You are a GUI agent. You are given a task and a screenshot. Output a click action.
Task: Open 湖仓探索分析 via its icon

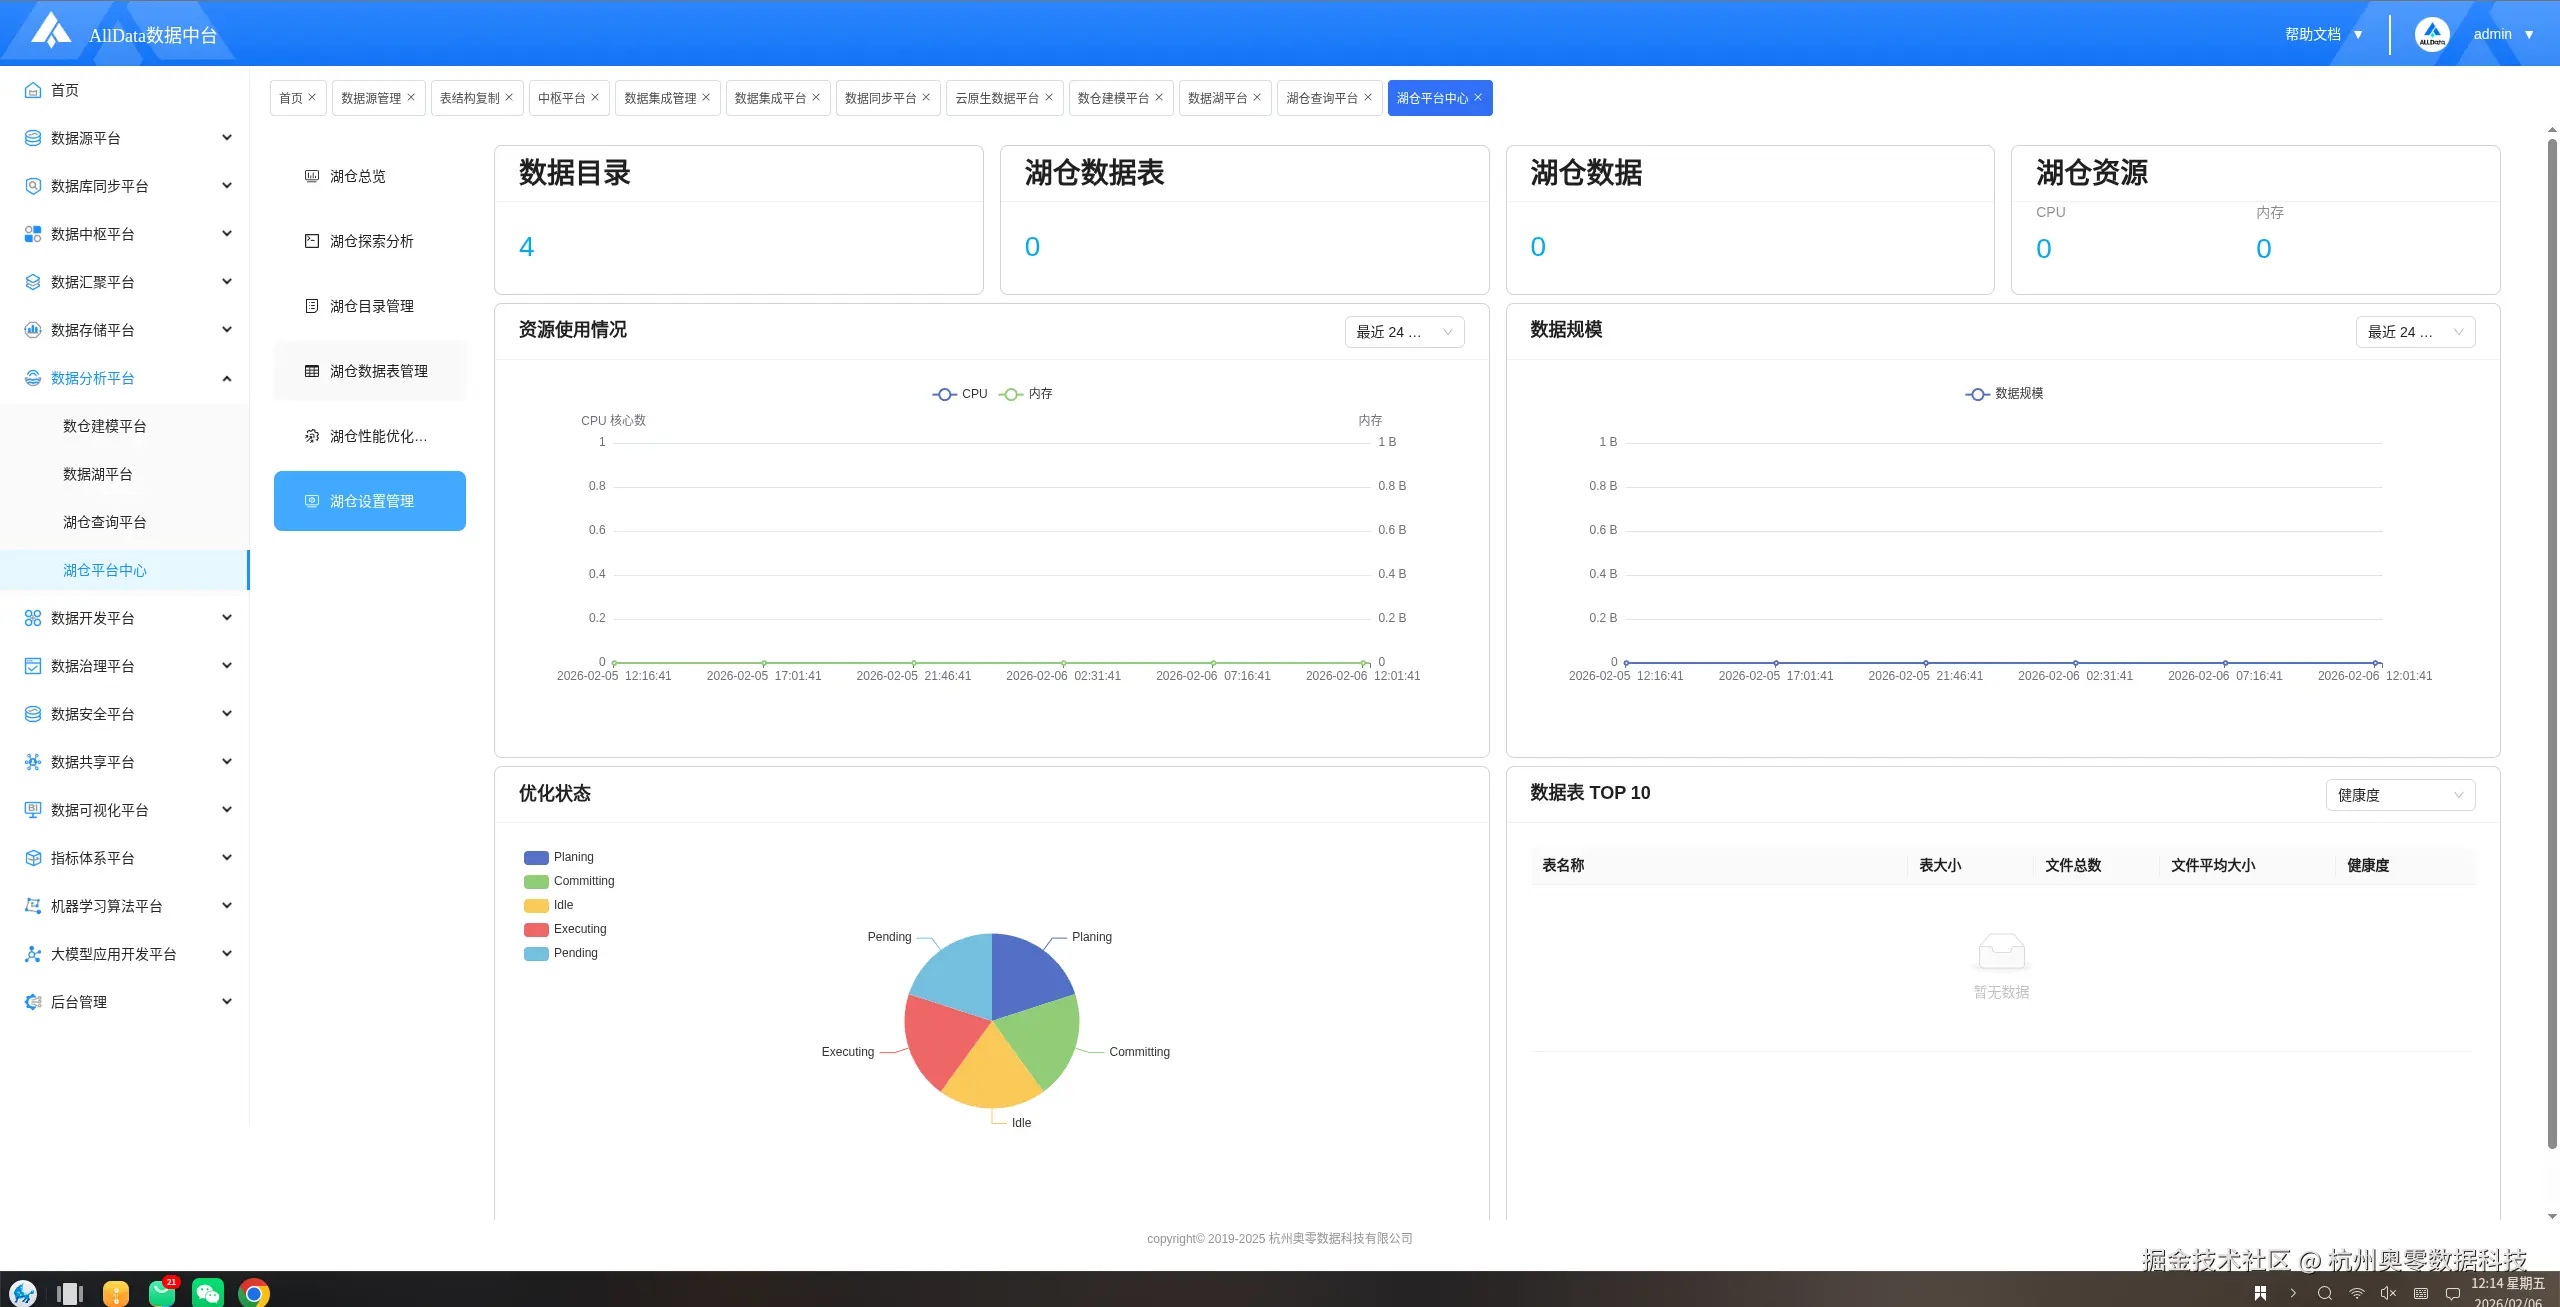tap(312, 241)
